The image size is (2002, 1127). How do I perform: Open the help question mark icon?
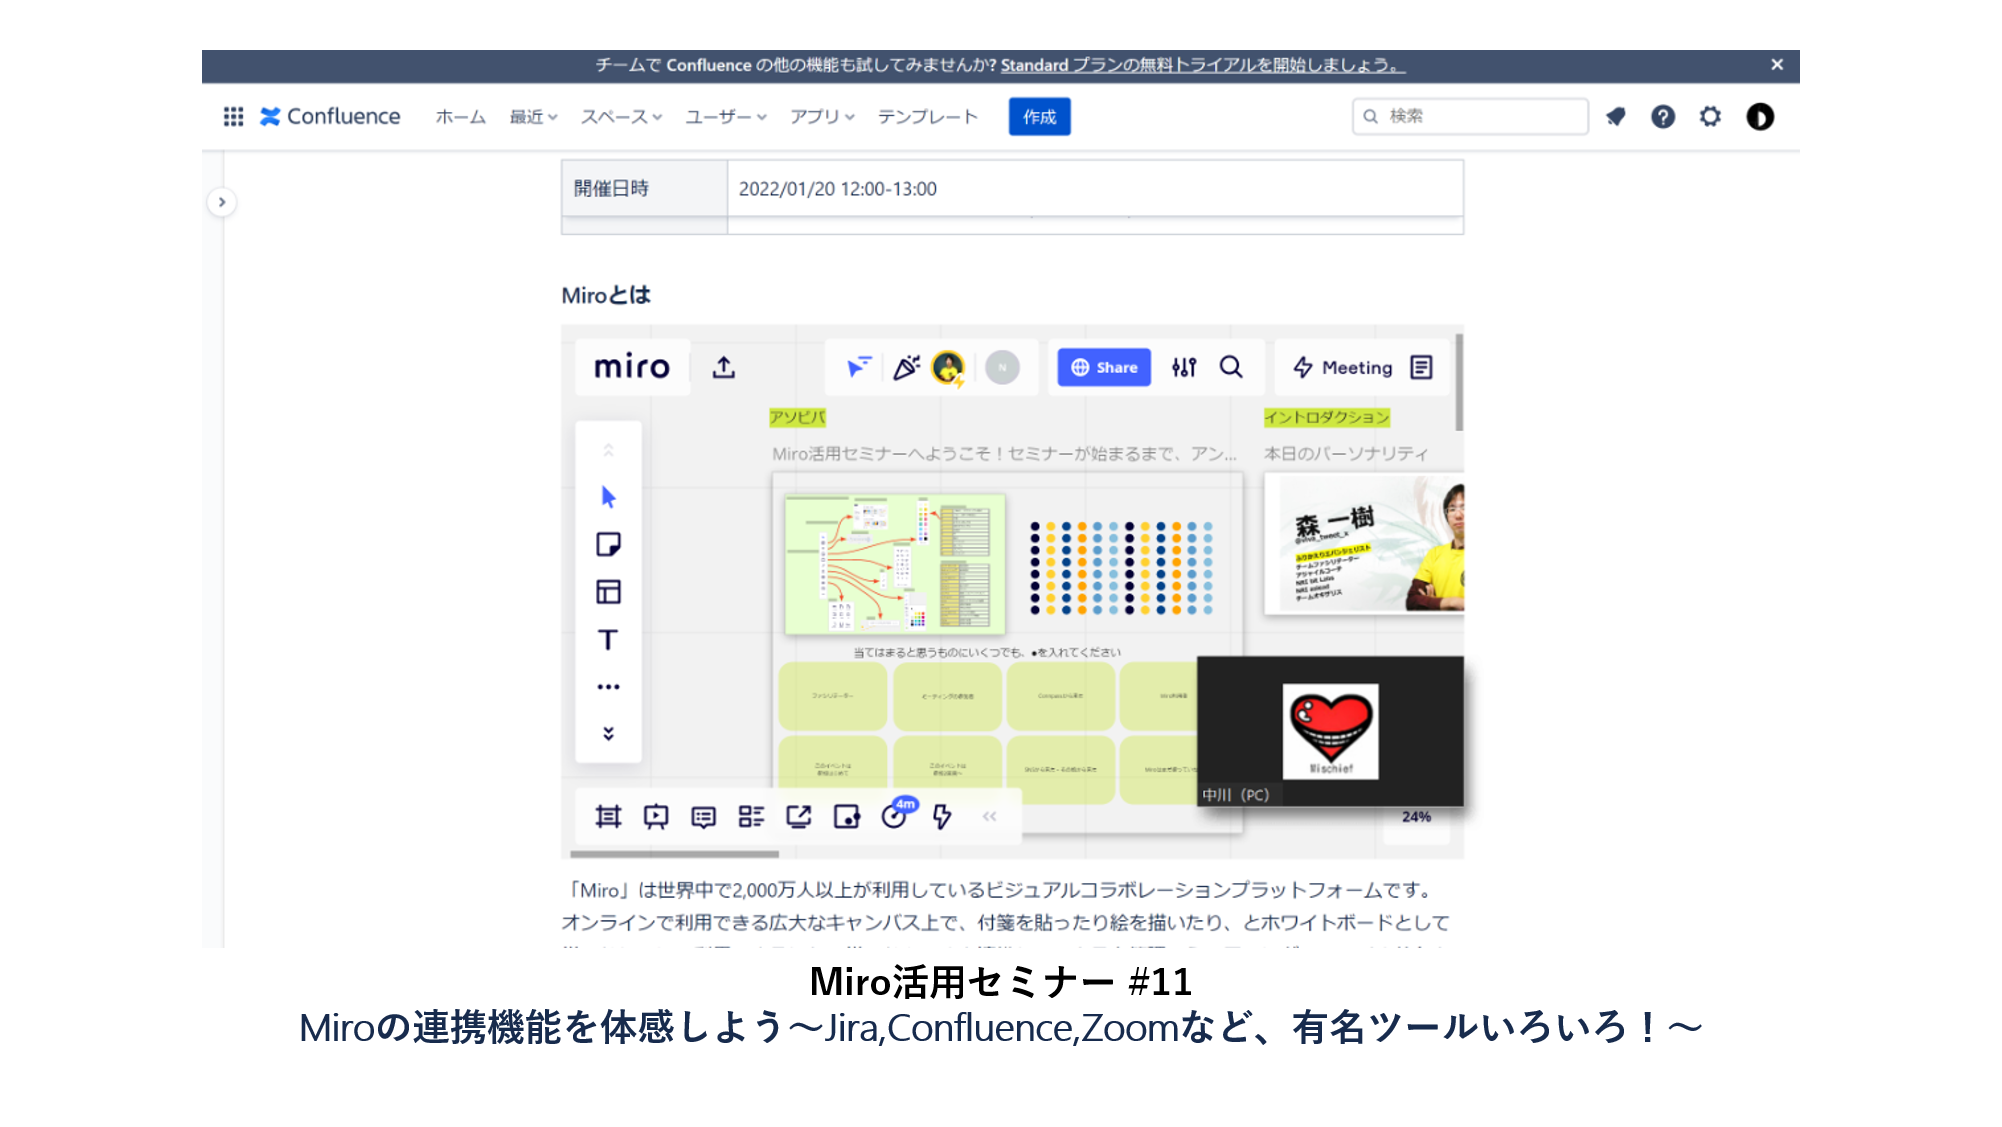(1662, 117)
